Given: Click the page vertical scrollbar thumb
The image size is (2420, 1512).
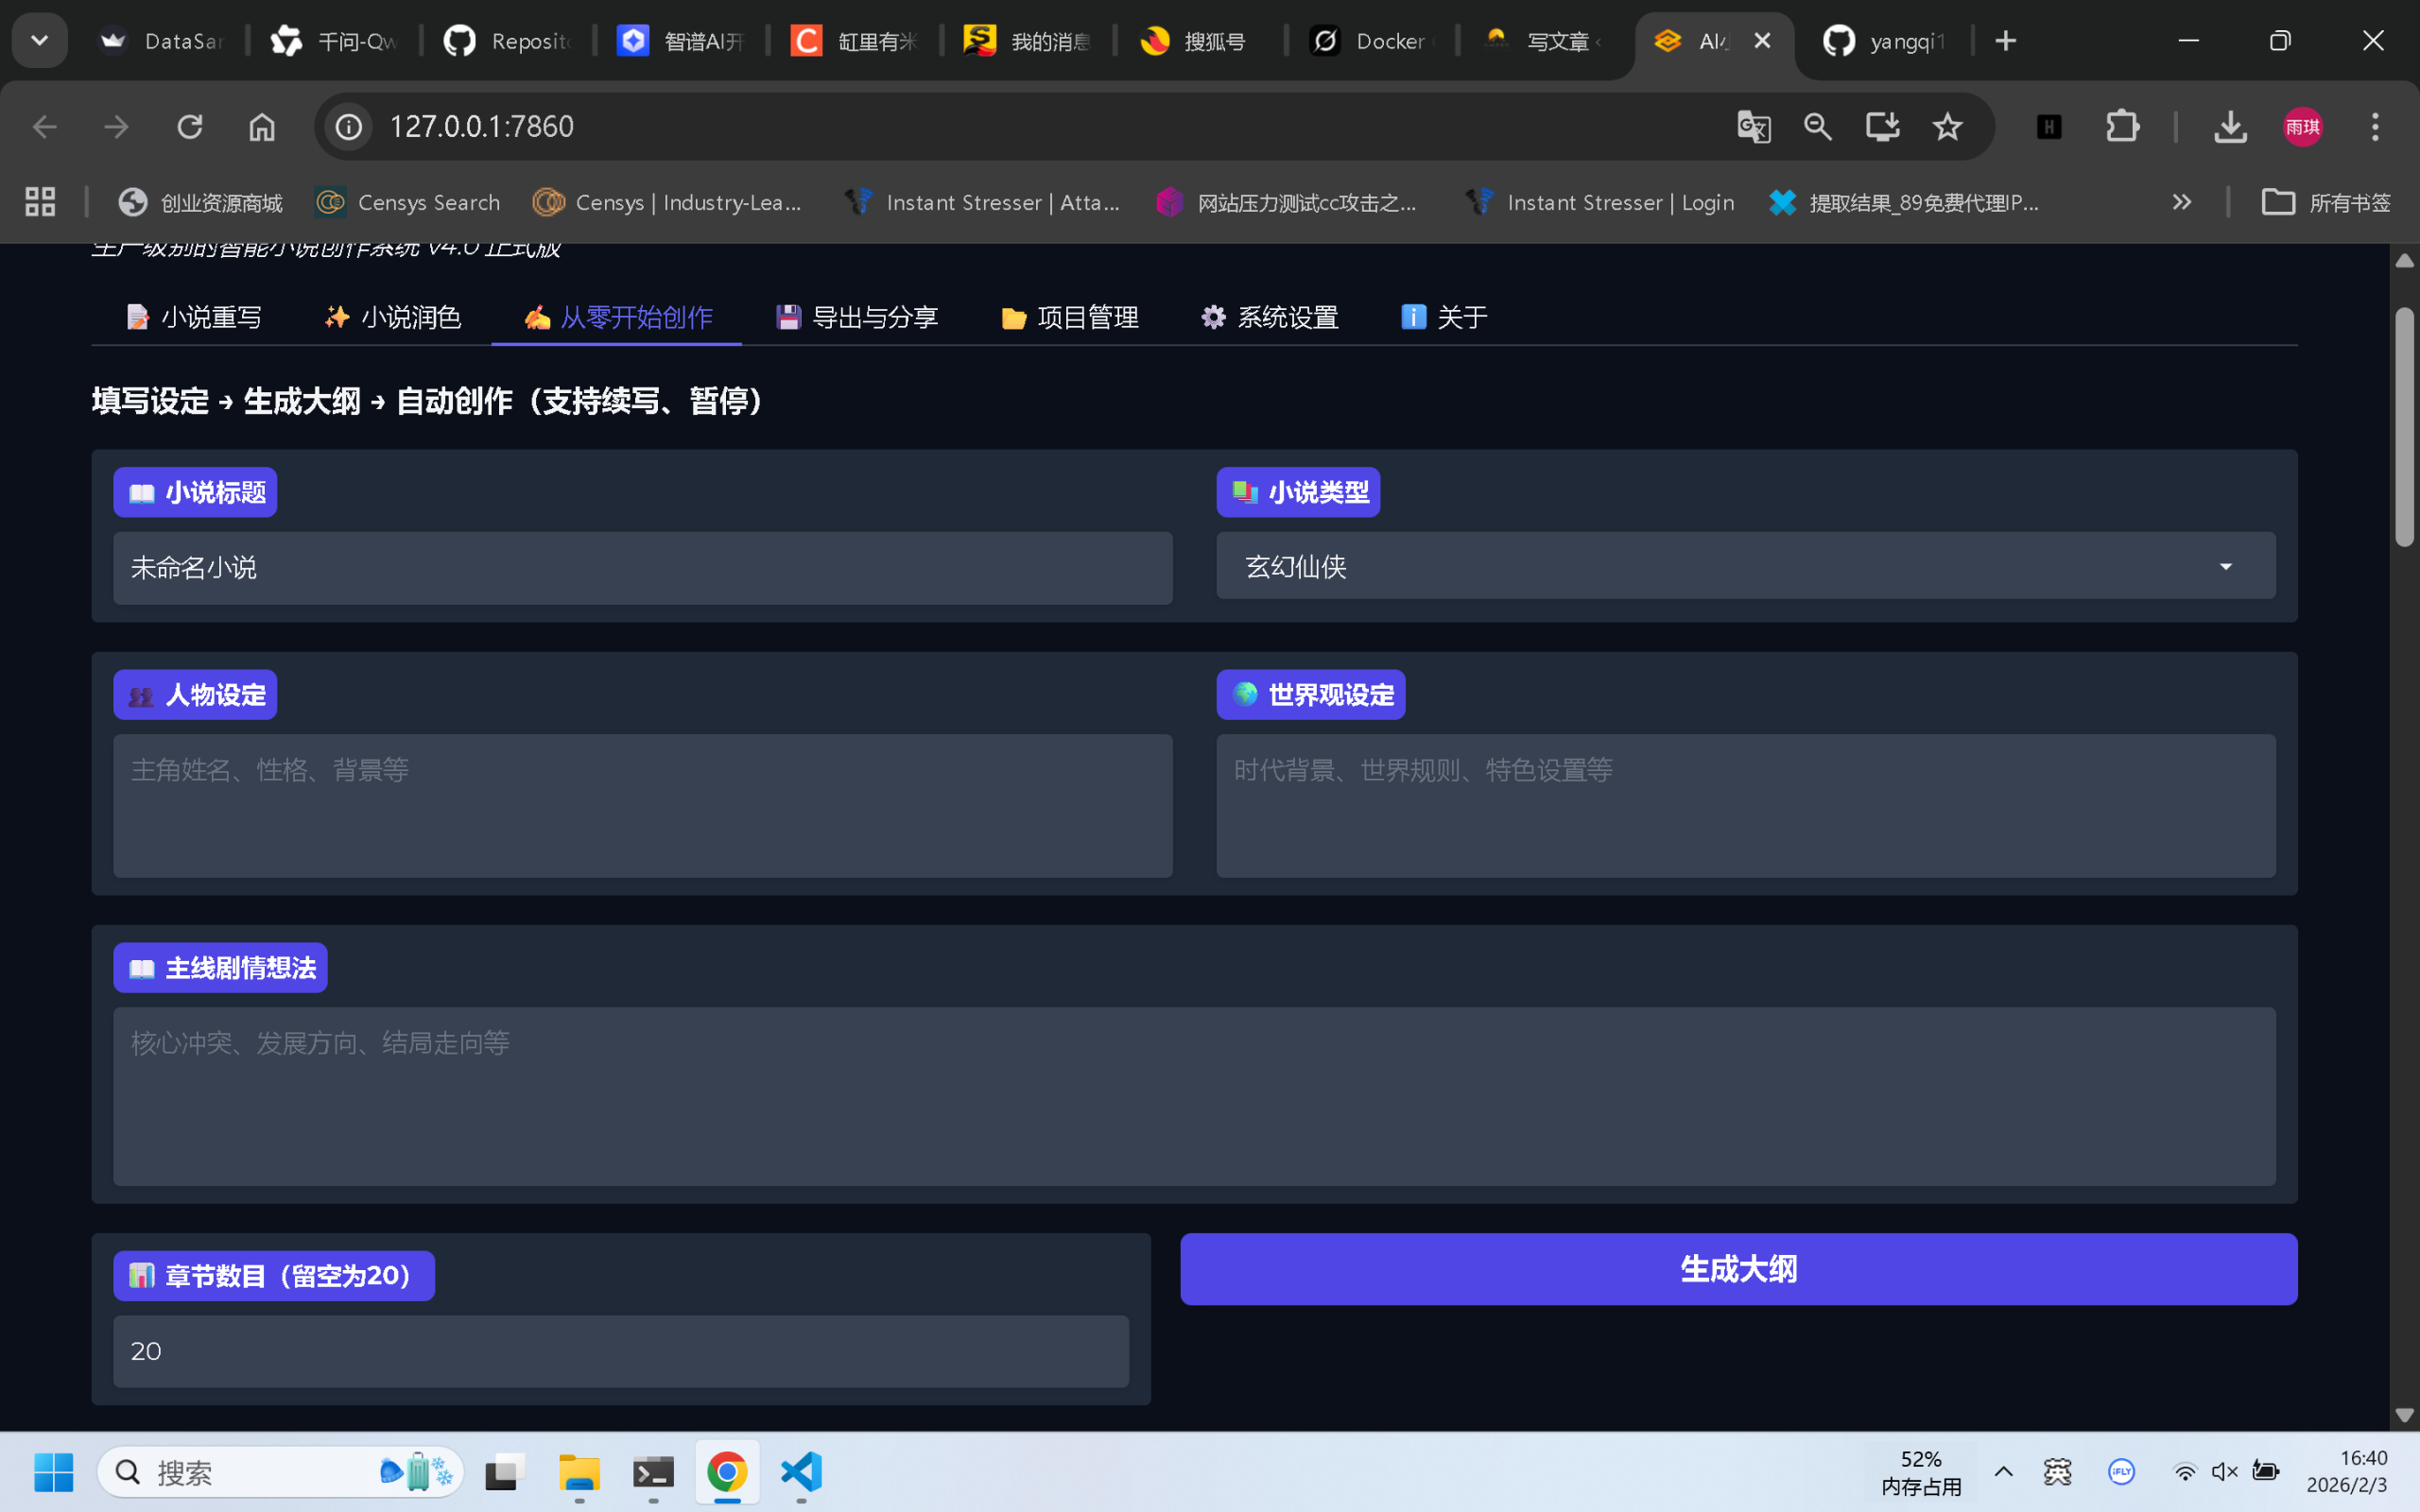Looking at the screenshot, I should pos(2404,427).
